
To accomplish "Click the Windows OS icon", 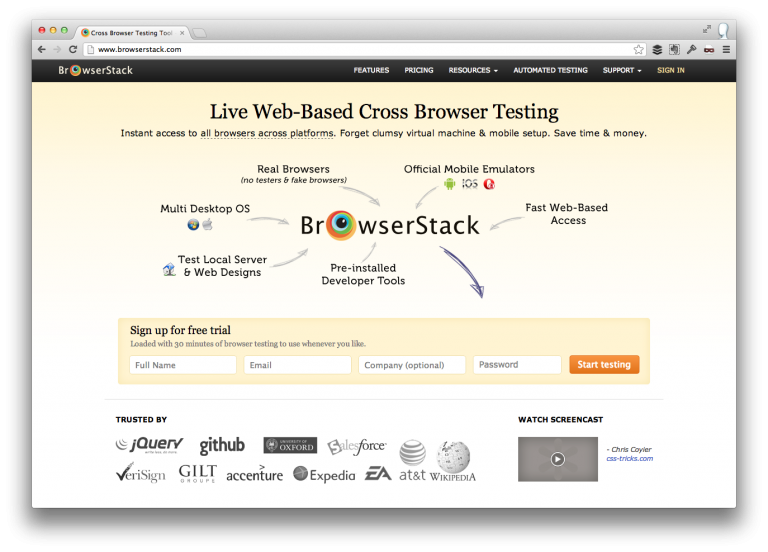I will (x=193, y=225).
